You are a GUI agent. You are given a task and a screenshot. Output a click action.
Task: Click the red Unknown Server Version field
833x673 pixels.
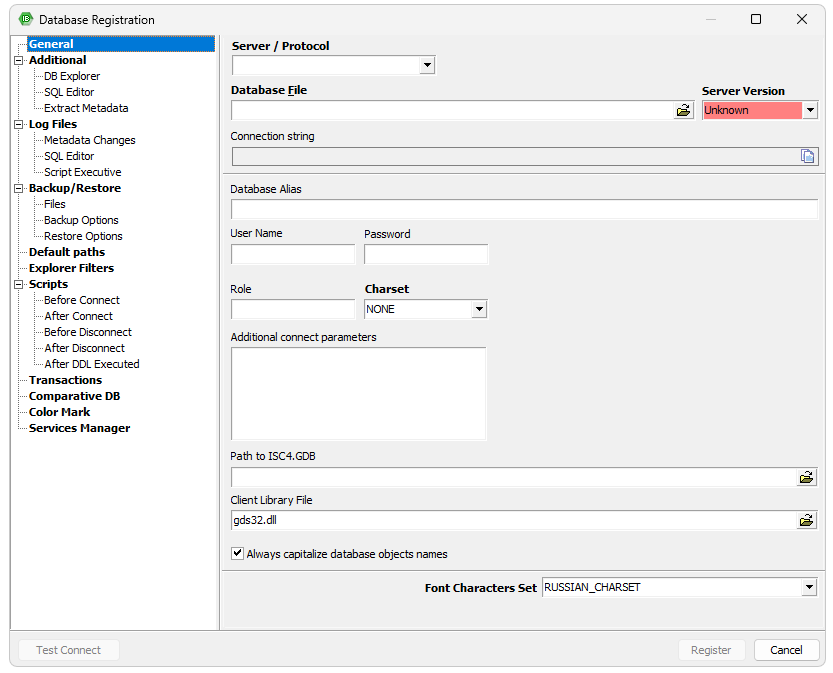[x=752, y=110]
